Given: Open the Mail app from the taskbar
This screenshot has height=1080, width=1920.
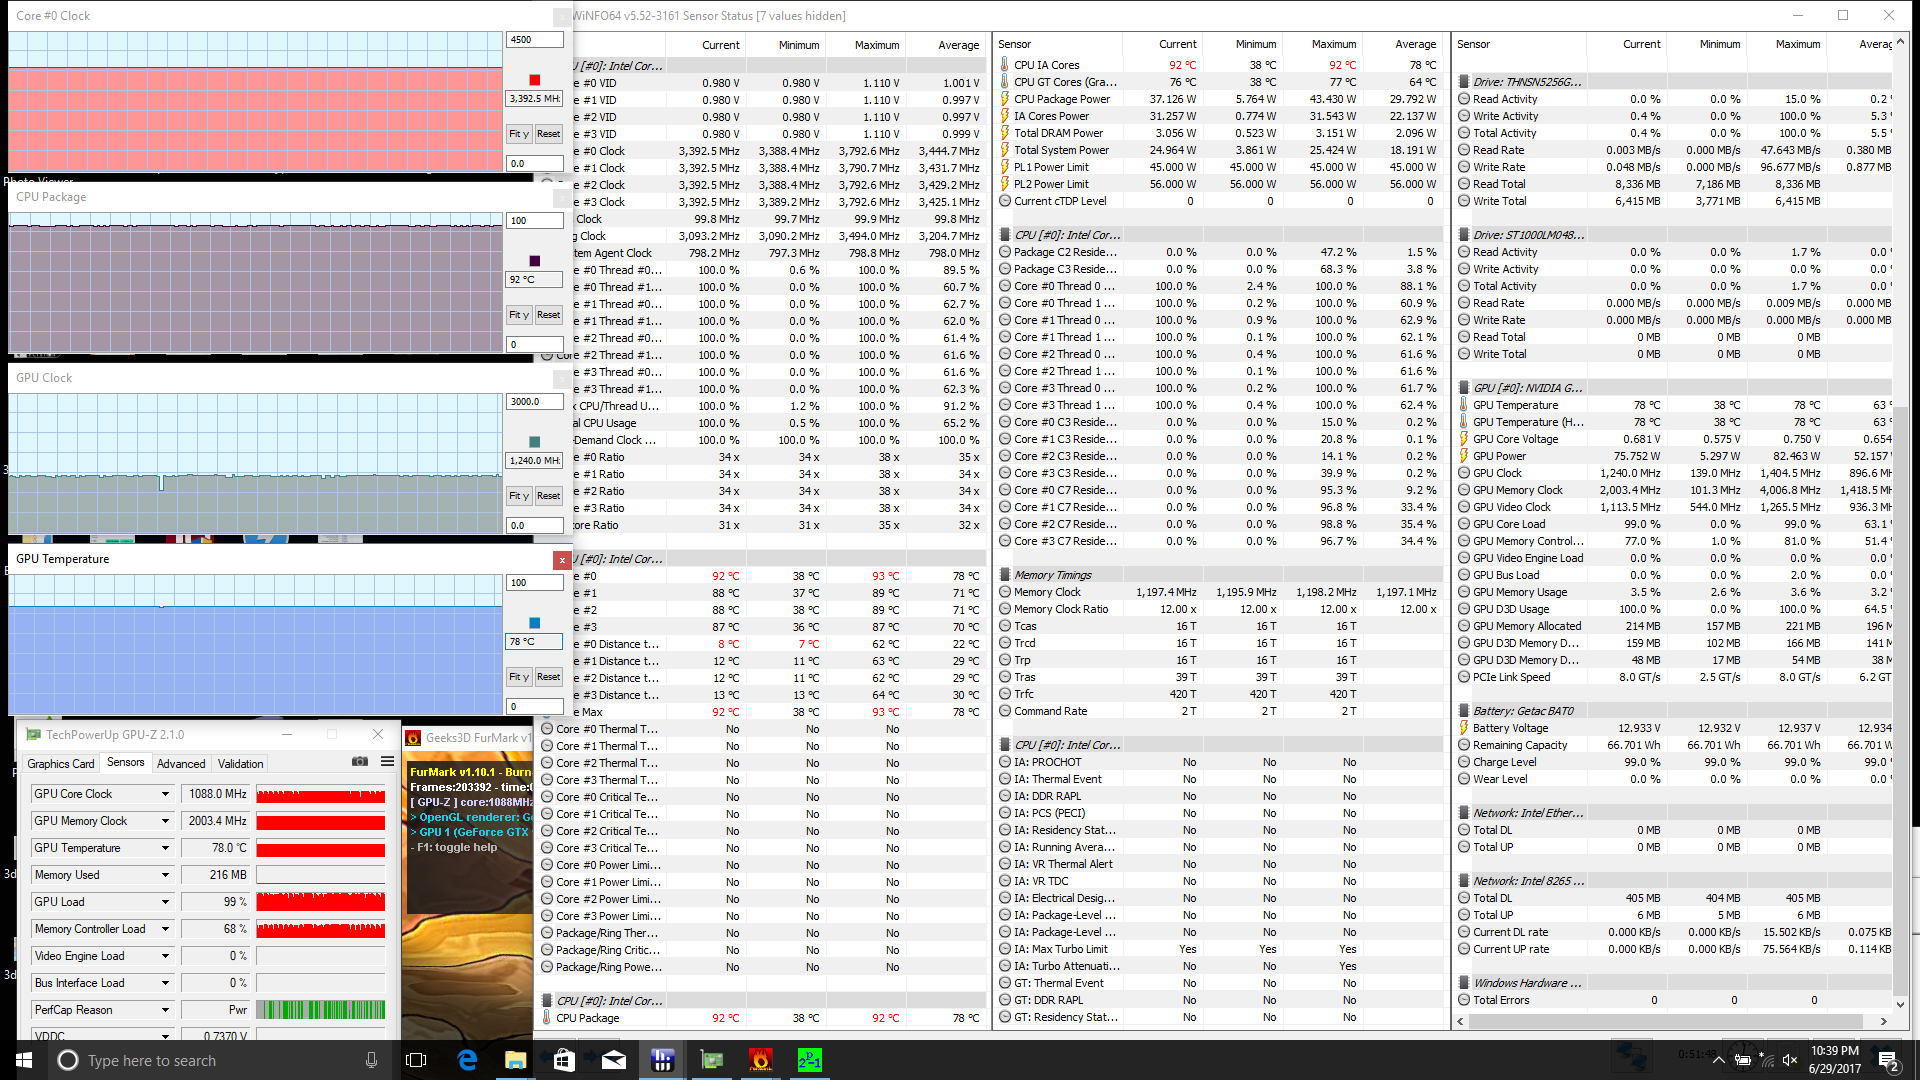Looking at the screenshot, I should [613, 1060].
